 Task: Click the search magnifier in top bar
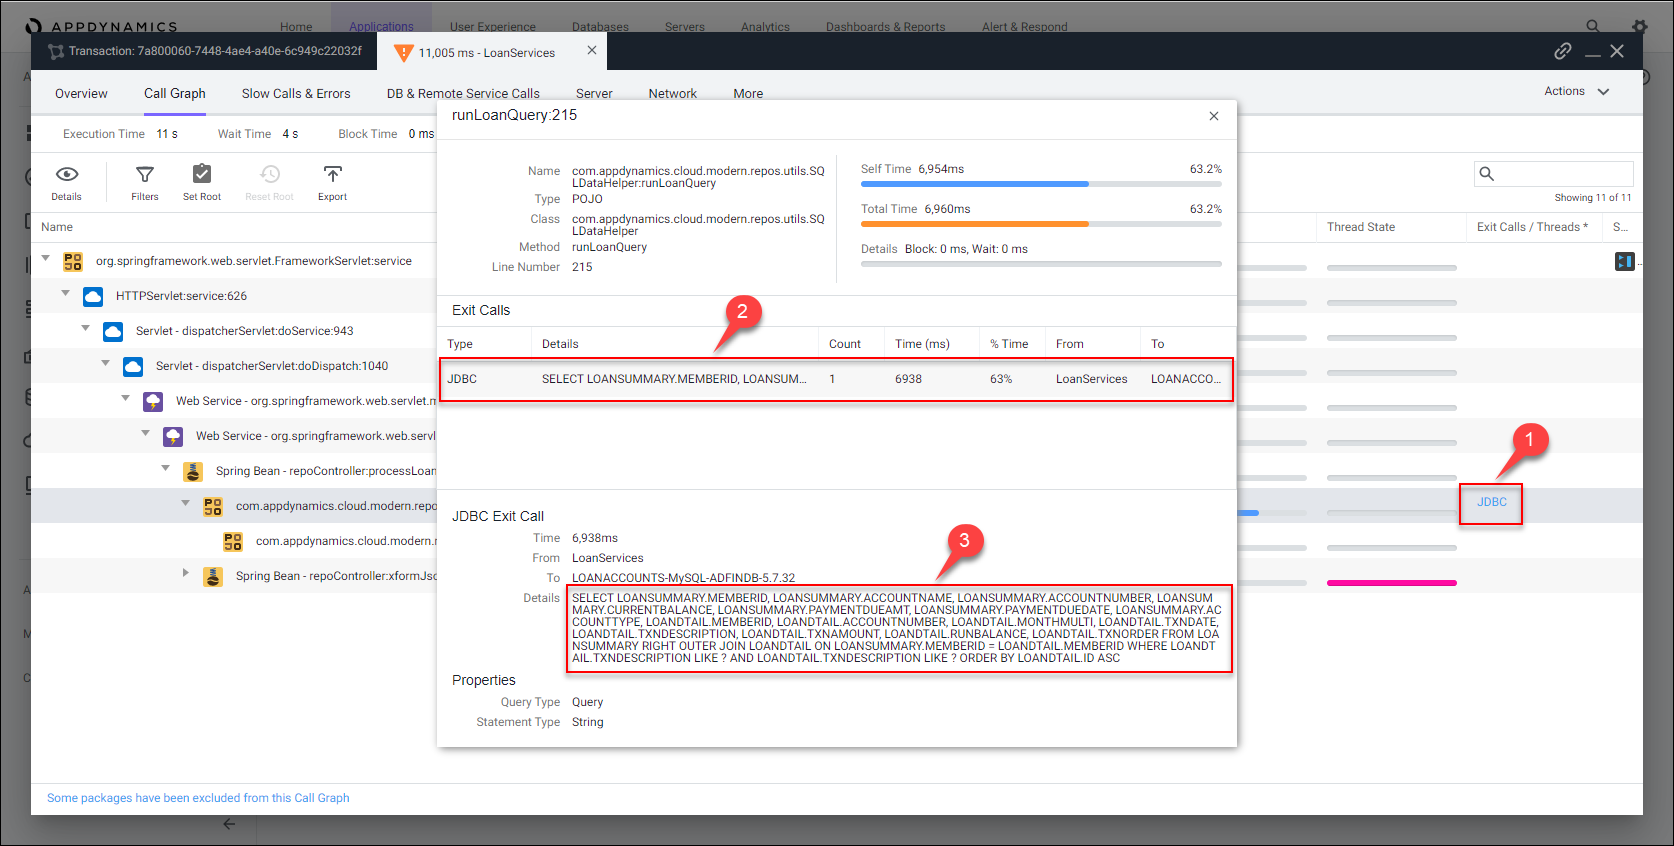(x=1592, y=26)
